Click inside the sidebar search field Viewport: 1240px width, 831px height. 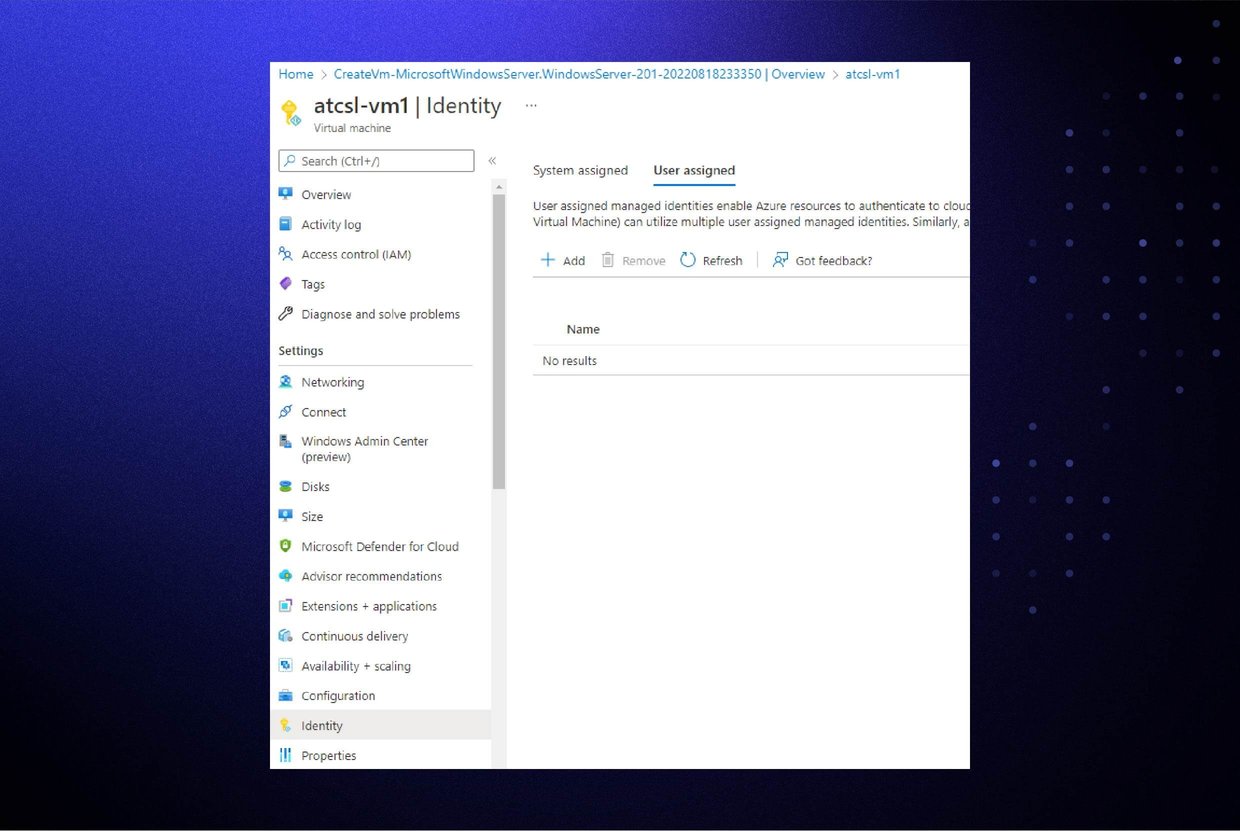[x=375, y=160]
